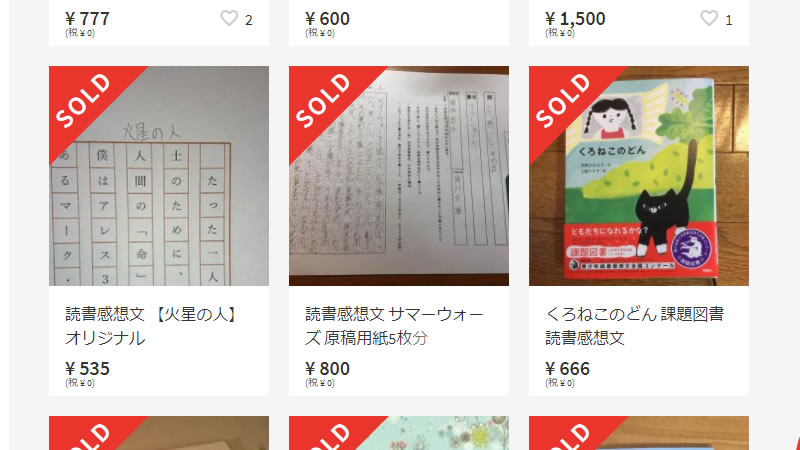Open 火星の人 manuscript photo
Image resolution: width=800 pixels, height=450 pixels.
click(x=159, y=176)
